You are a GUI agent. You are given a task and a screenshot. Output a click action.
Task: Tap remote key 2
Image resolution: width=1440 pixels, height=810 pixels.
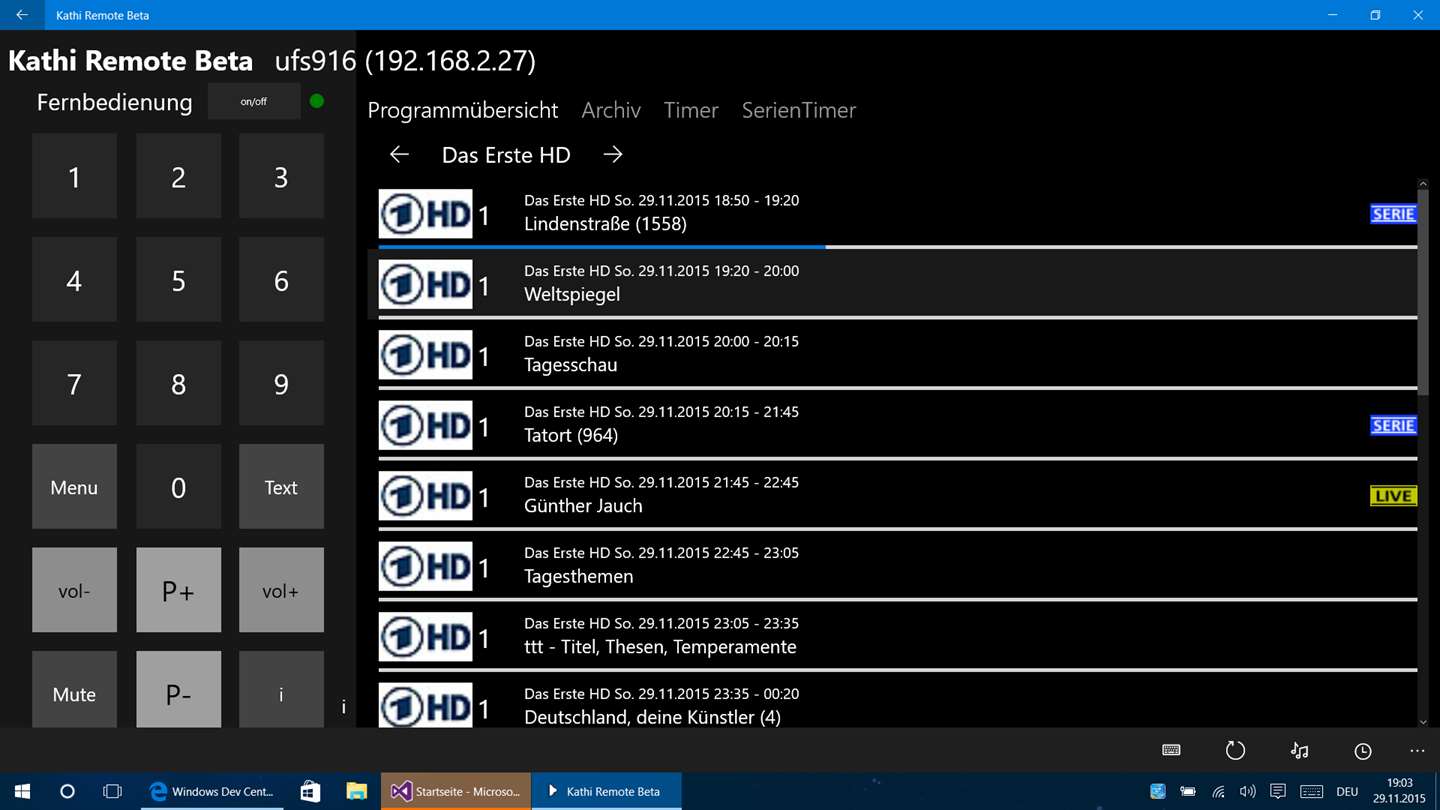click(178, 176)
